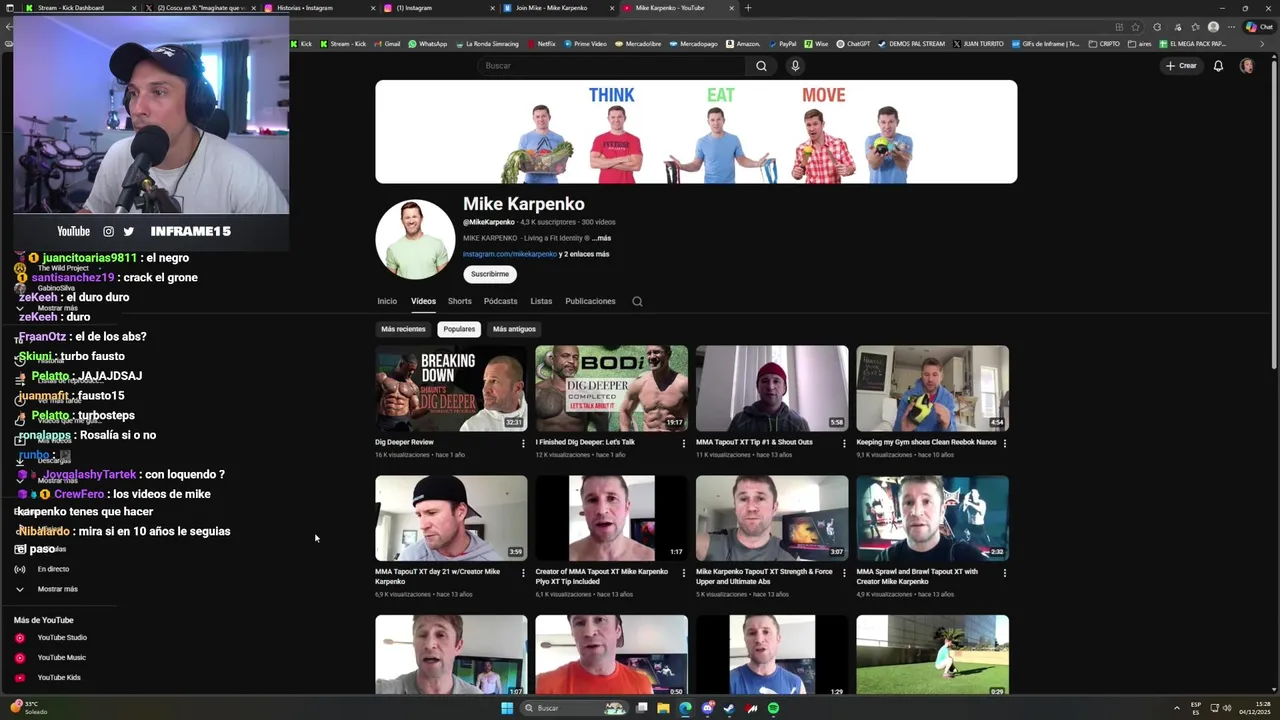Open Keeping my Gym shoes Clean thumbnail
The image size is (1280, 720).
coord(932,388)
